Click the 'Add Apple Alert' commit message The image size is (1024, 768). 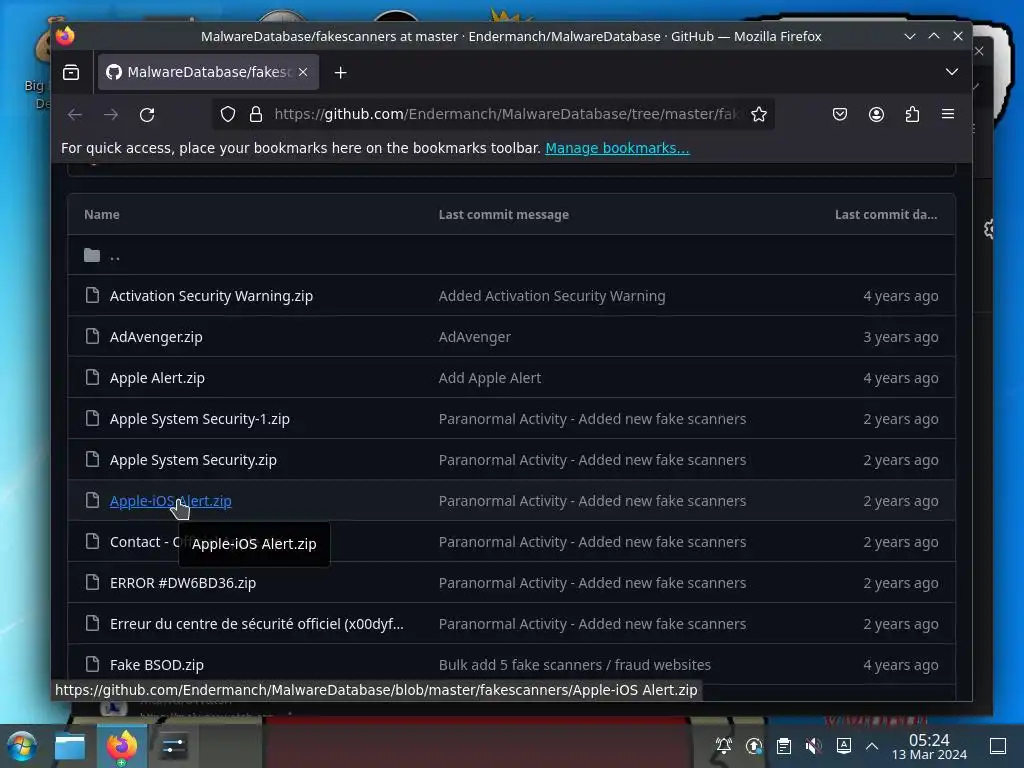[490, 378]
